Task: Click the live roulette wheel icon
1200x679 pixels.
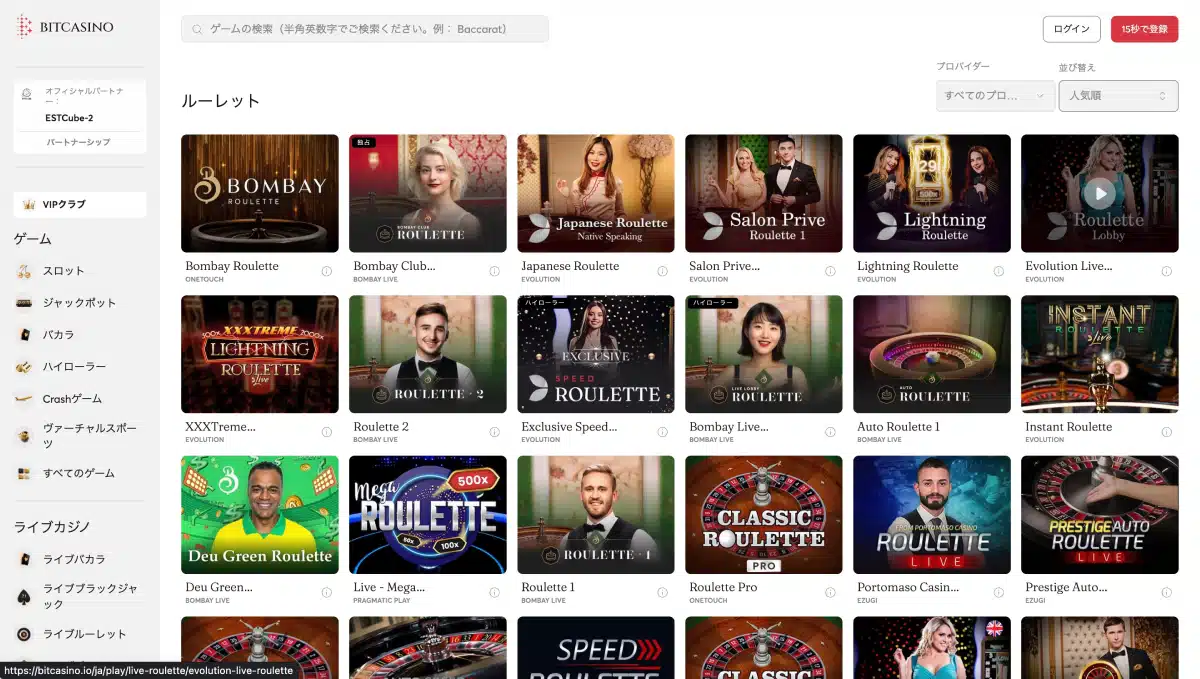Action: coord(24,634)
